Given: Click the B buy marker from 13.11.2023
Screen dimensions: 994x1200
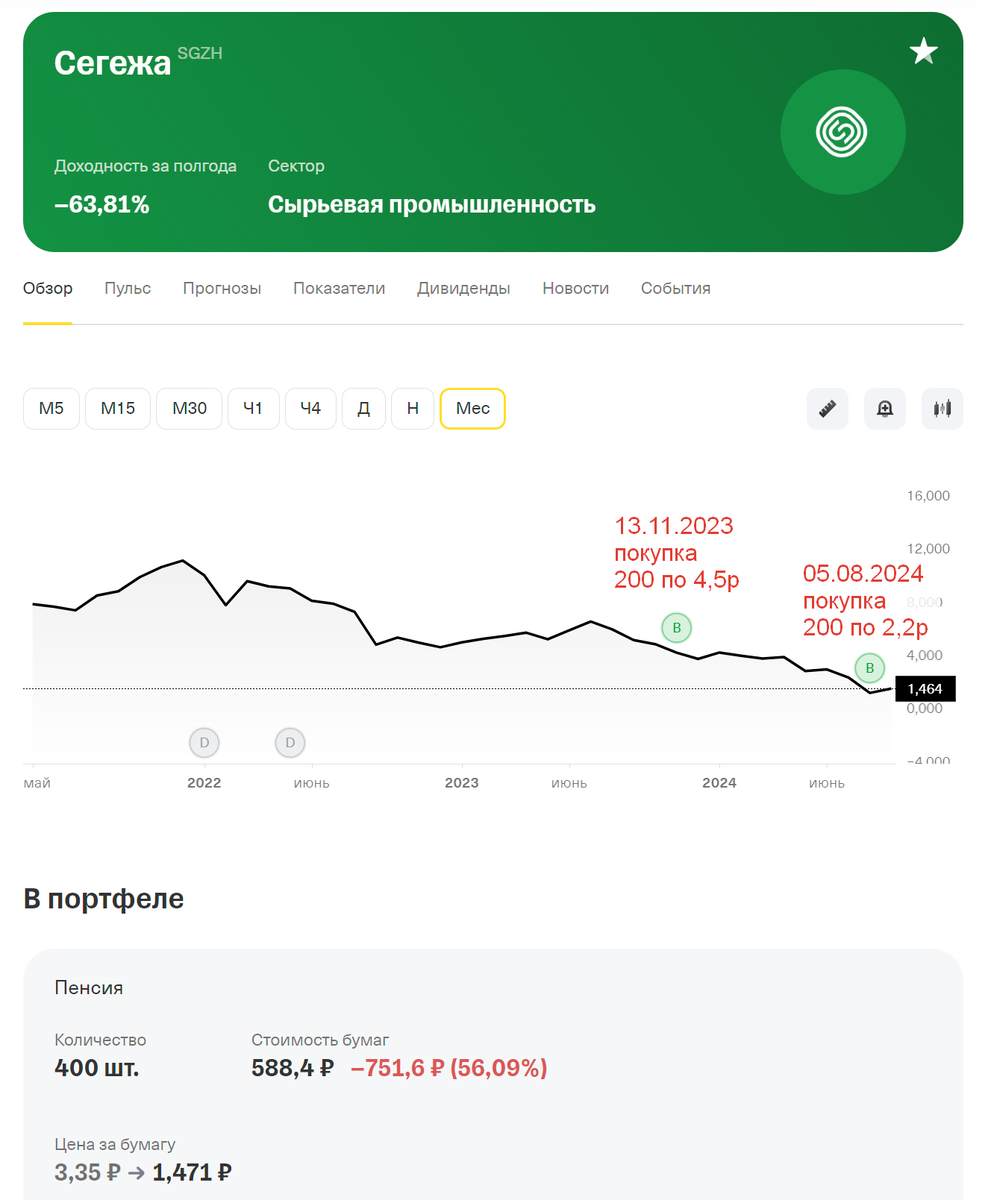Looking at the screenshot, I should click(x=677, y=627).
